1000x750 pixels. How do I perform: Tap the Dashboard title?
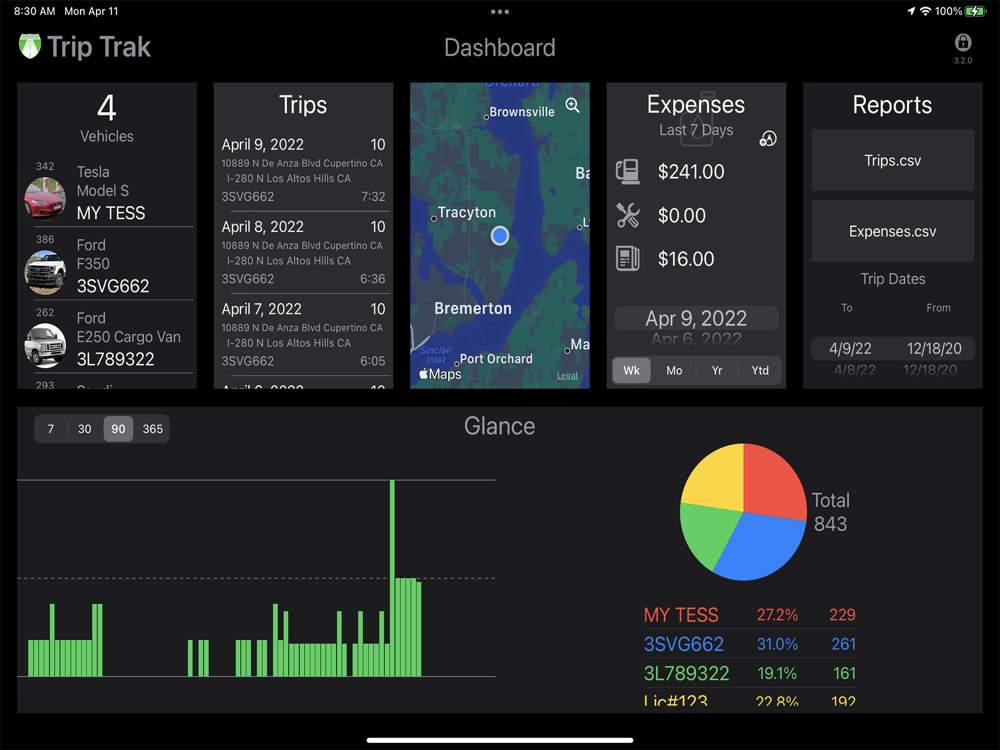[x=499, y=48]
